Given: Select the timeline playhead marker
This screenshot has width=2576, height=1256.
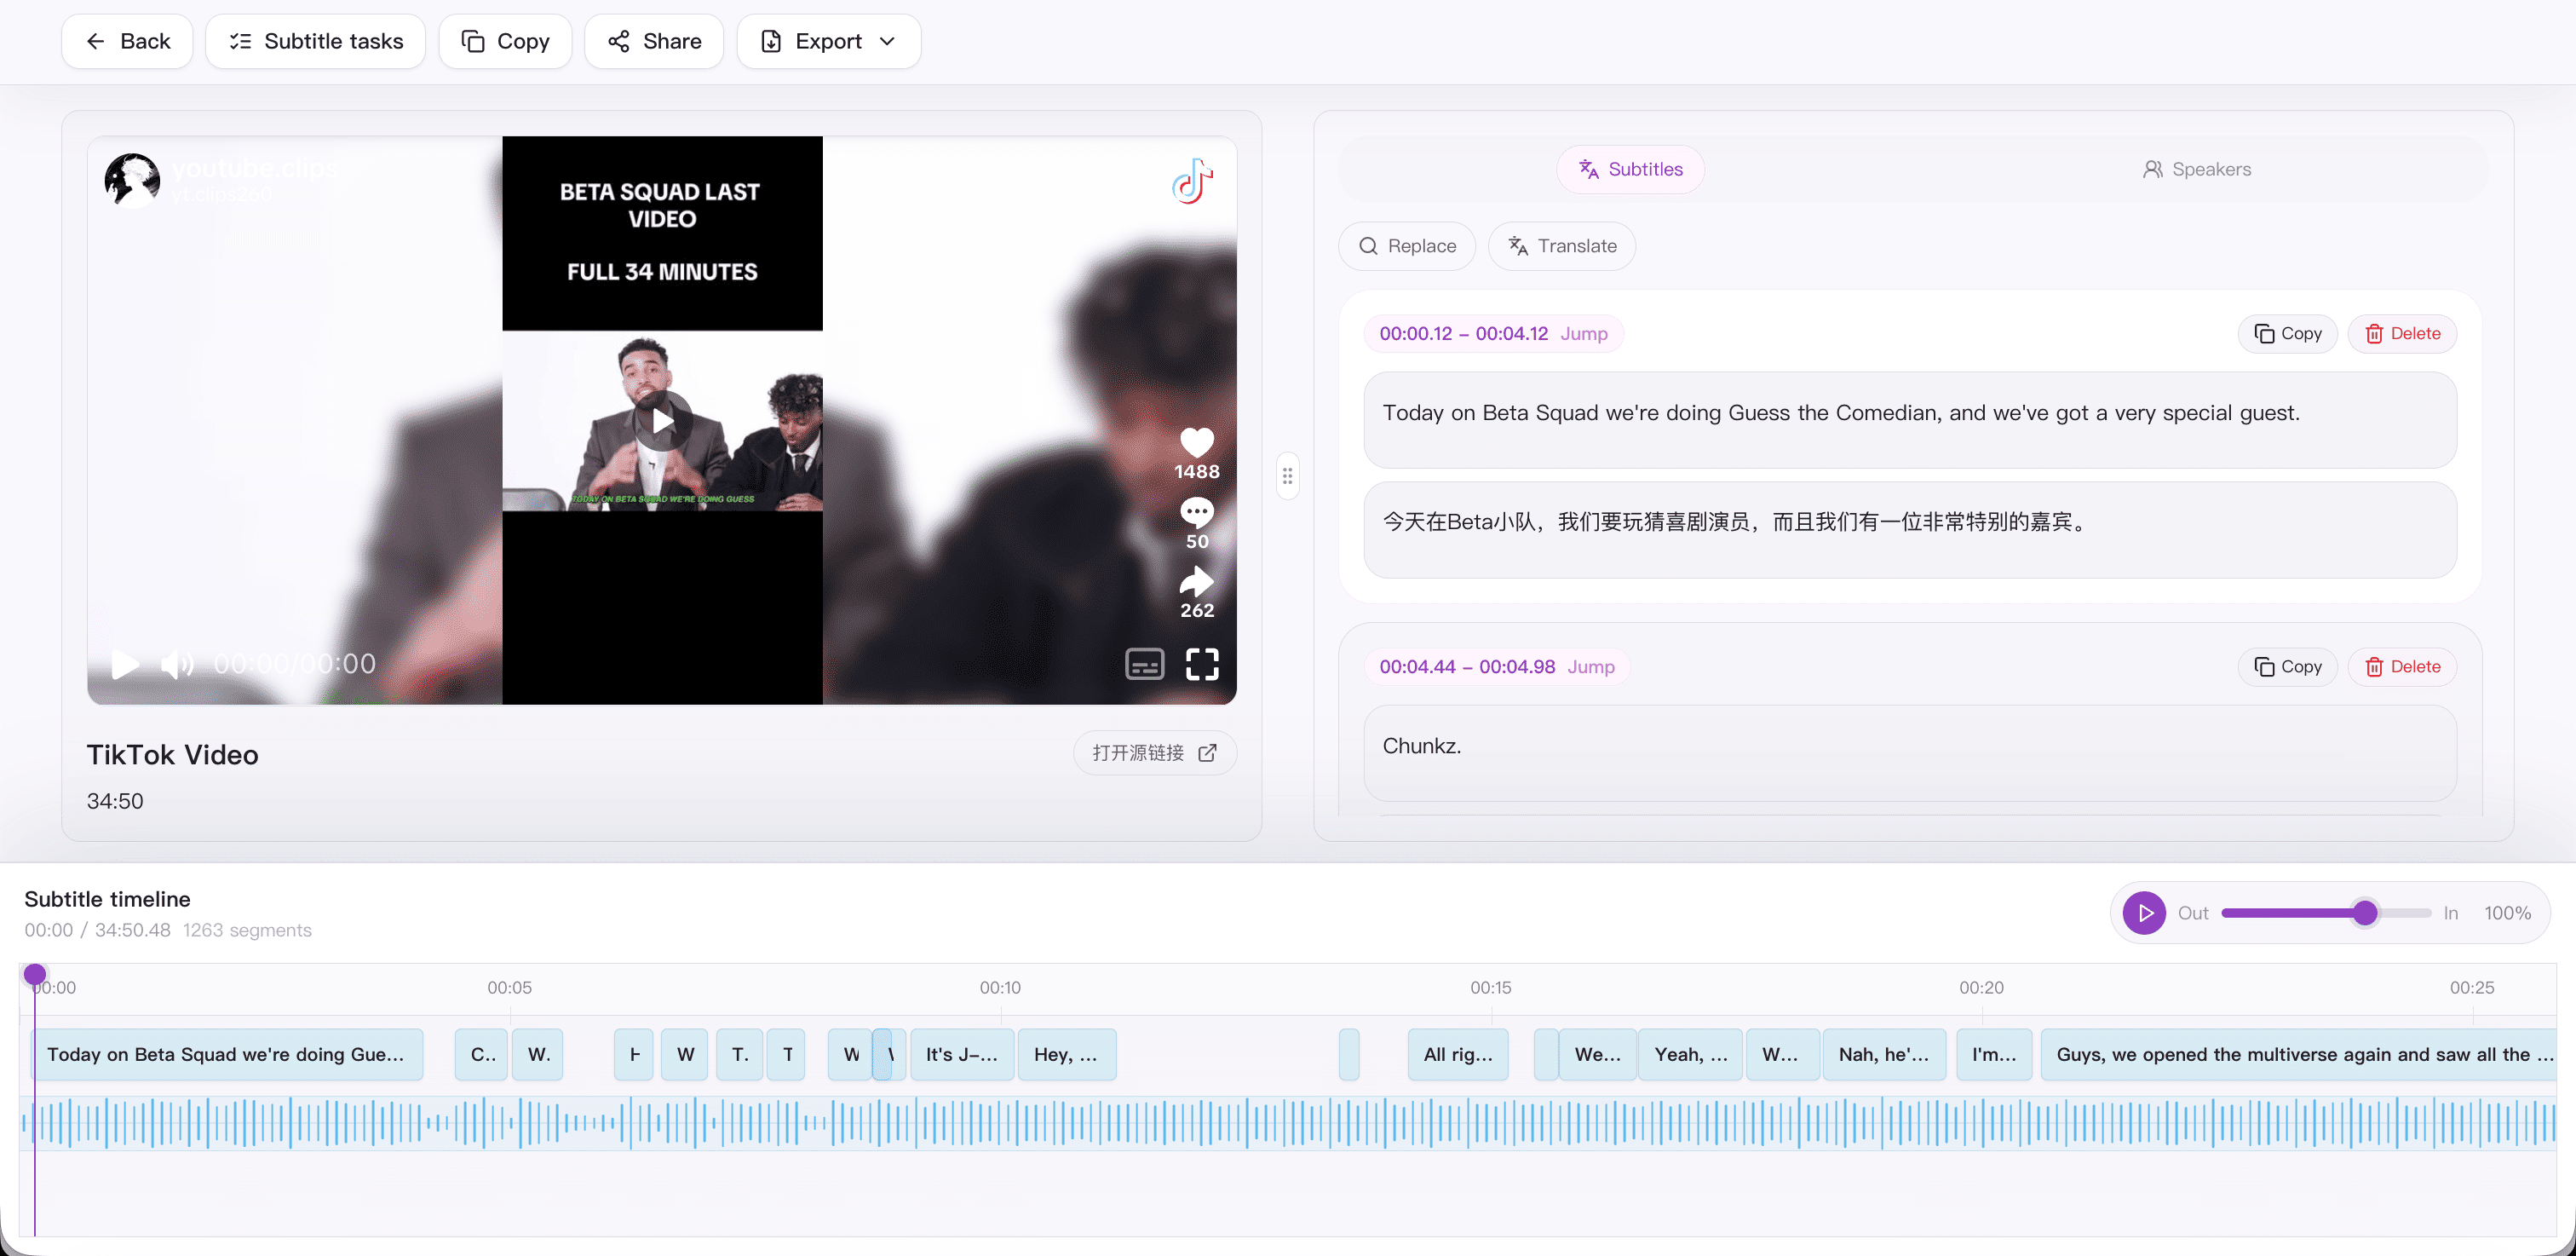Looking at the screenshot, I should 35,975.
